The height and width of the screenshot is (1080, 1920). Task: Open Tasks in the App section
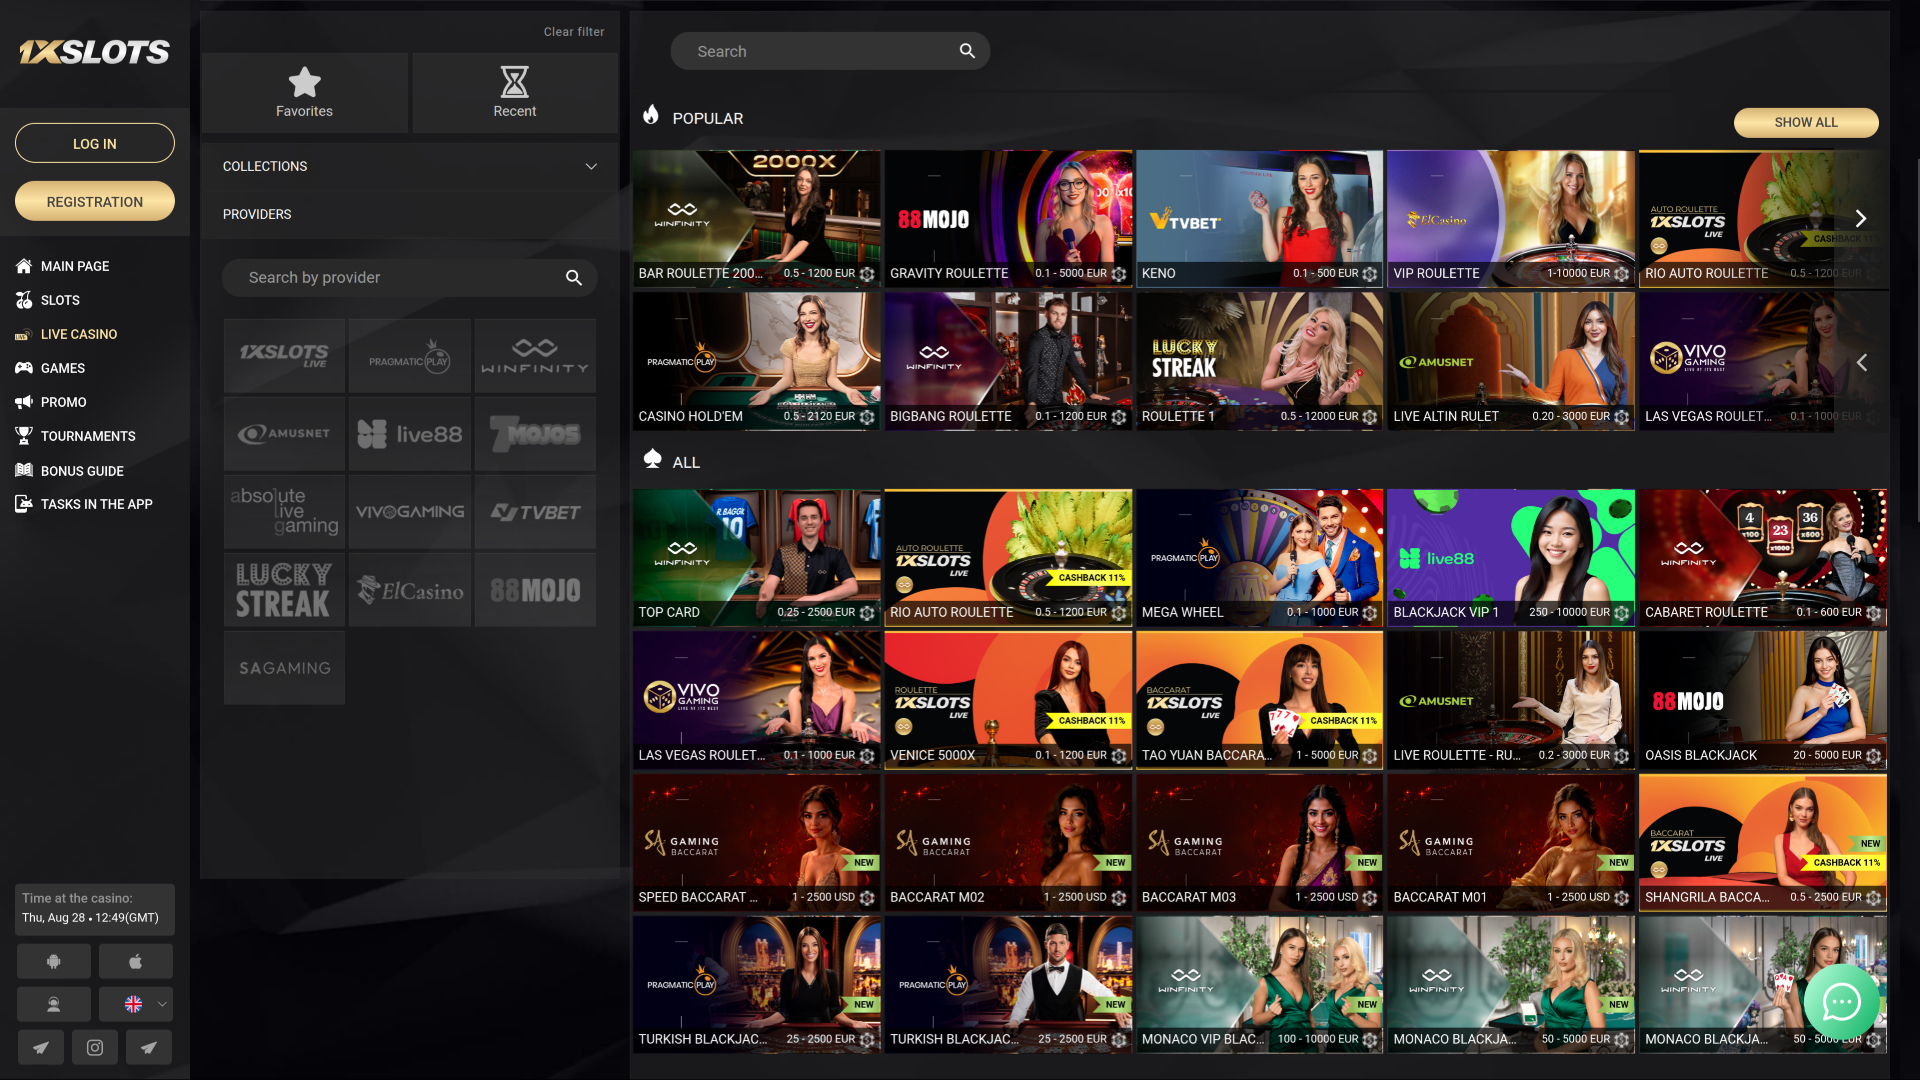coord(95,504)
